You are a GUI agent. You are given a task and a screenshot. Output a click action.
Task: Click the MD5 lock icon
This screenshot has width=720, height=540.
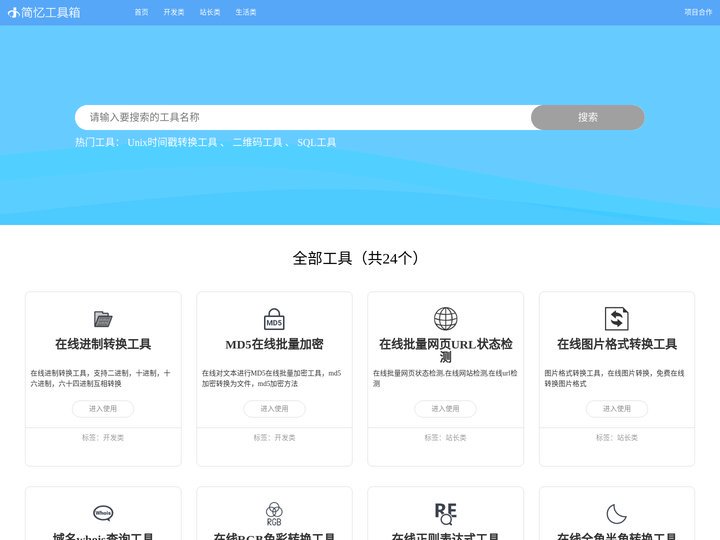(x=274, y=319)
